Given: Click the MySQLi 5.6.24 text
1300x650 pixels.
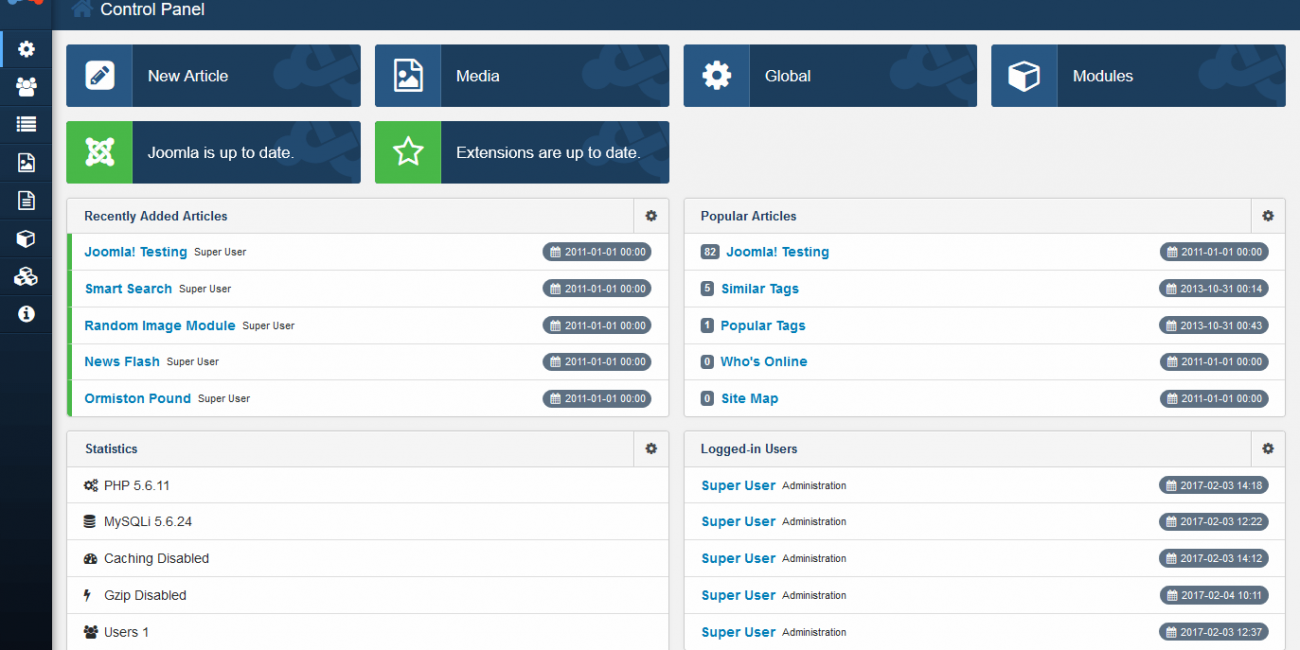Looking at the screenshot, I should 148,522.
